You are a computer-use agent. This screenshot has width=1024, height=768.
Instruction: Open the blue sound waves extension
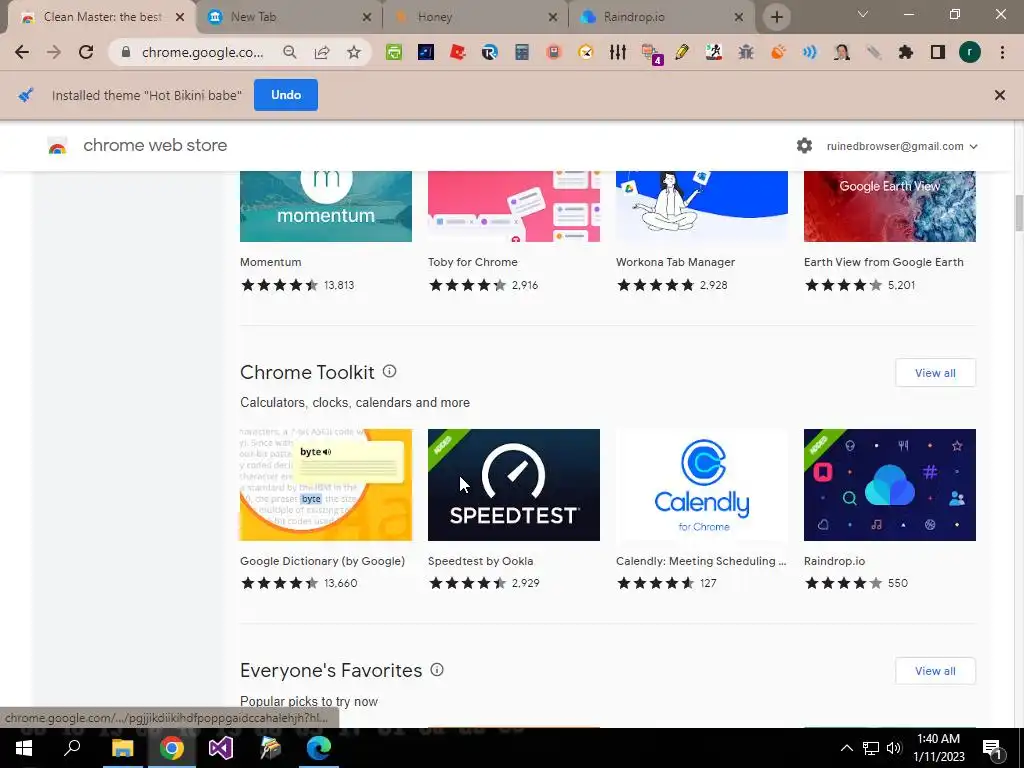810,52
